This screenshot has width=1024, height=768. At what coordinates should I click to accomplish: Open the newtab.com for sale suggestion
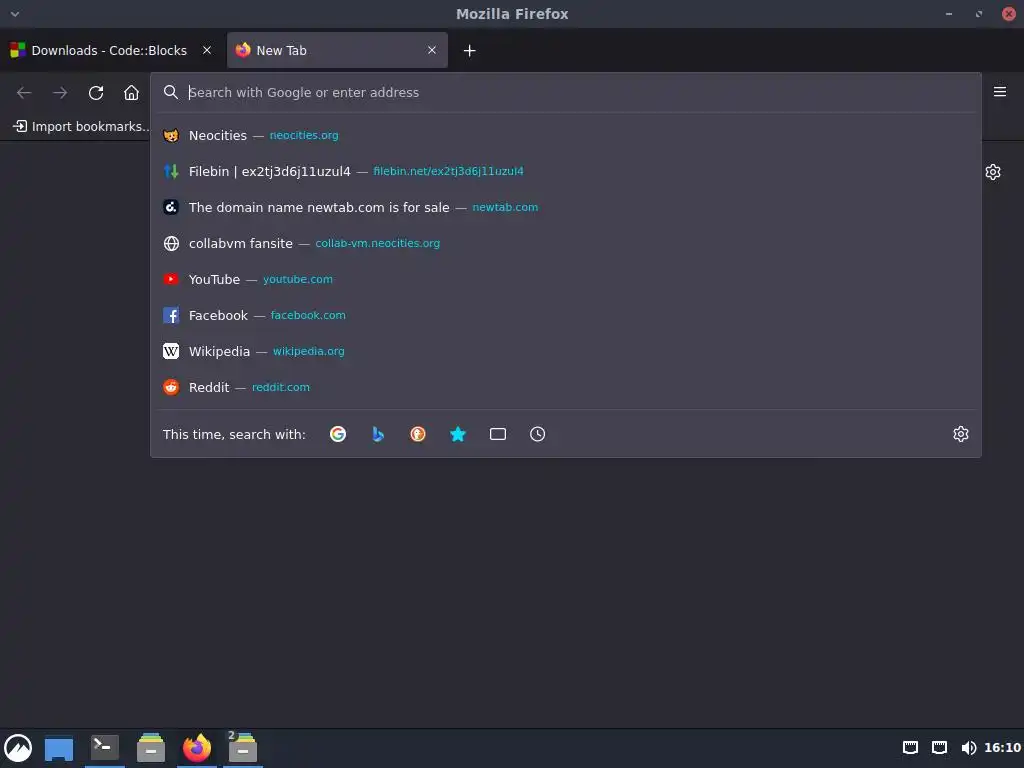click(566, 207)
